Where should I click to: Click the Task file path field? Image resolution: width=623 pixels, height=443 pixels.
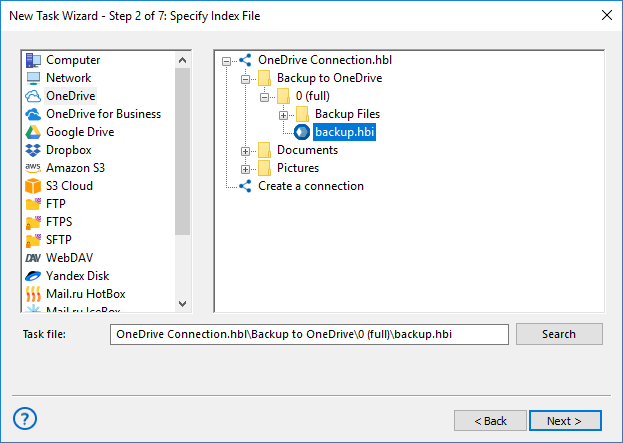tap(309, 334)
